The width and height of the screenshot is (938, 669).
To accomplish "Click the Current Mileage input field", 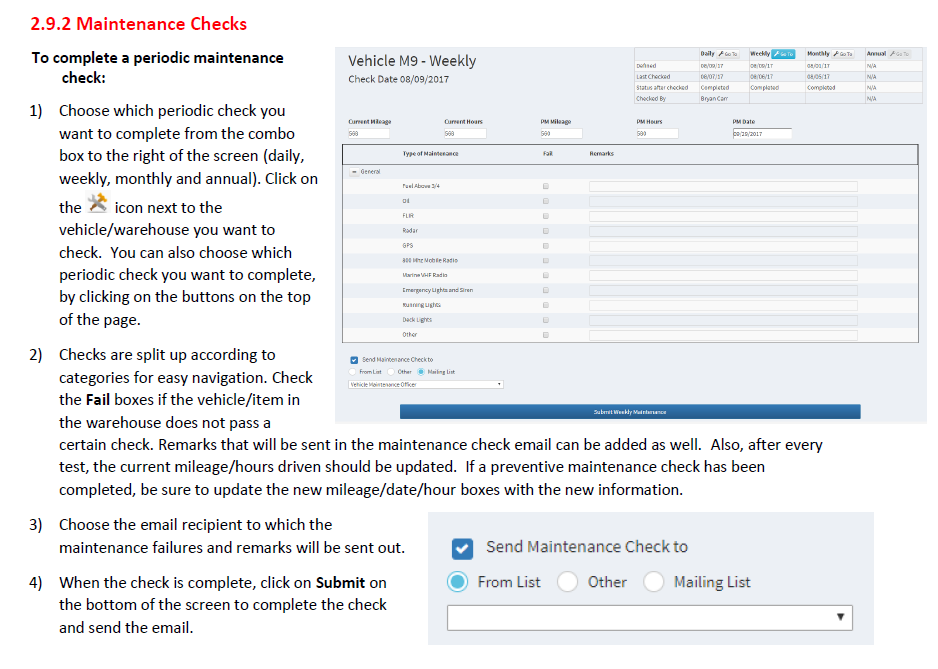I will coord(368,134).
